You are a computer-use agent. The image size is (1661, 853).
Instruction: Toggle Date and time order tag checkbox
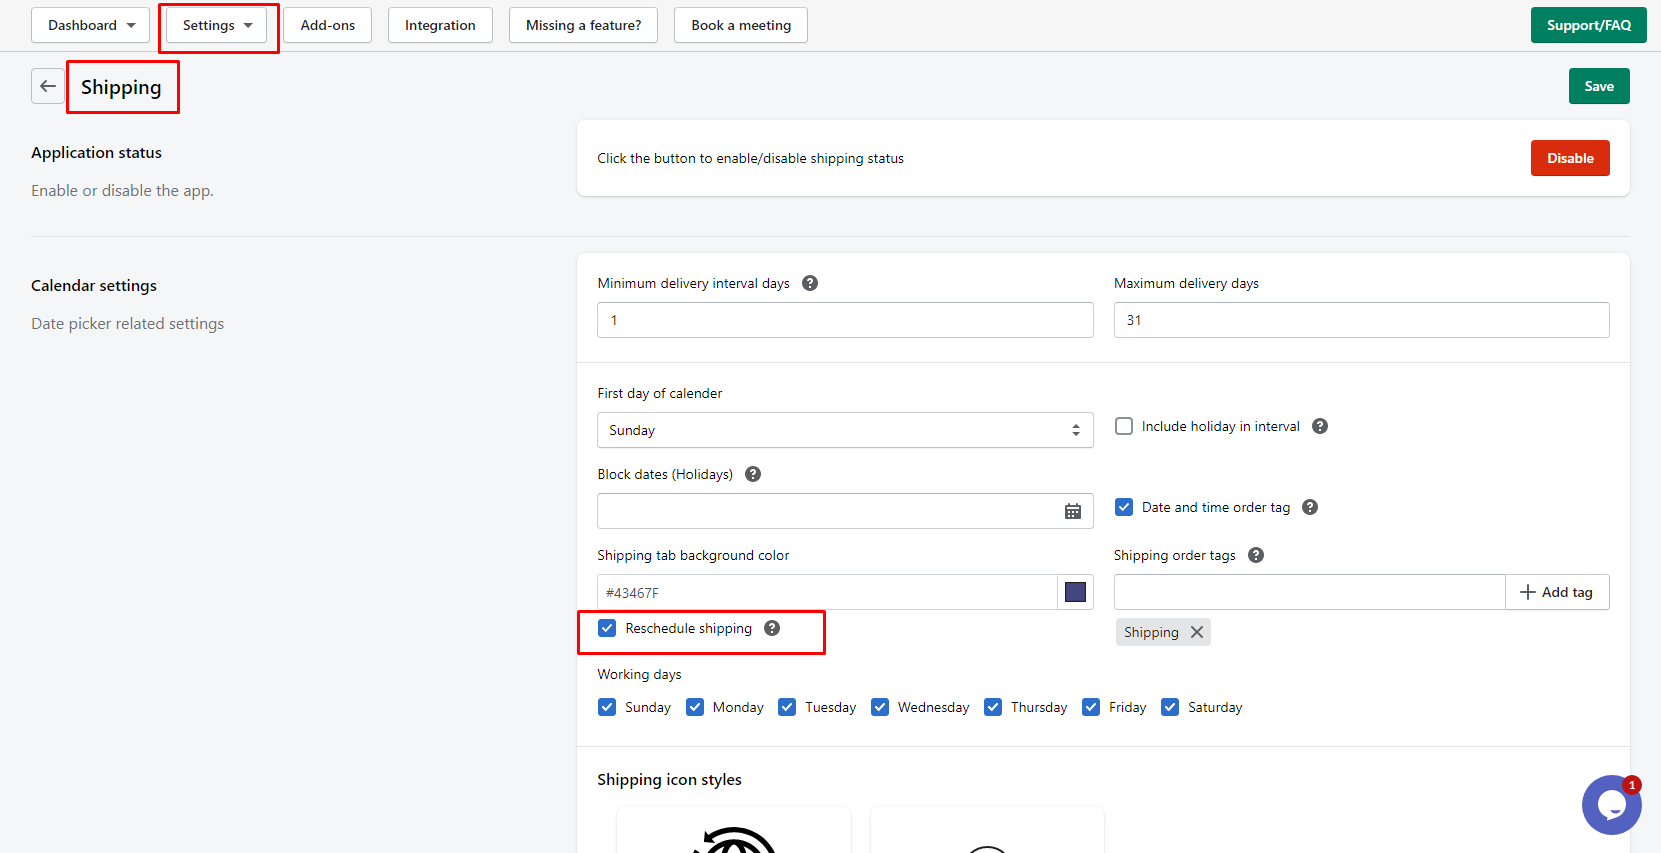1124,507
